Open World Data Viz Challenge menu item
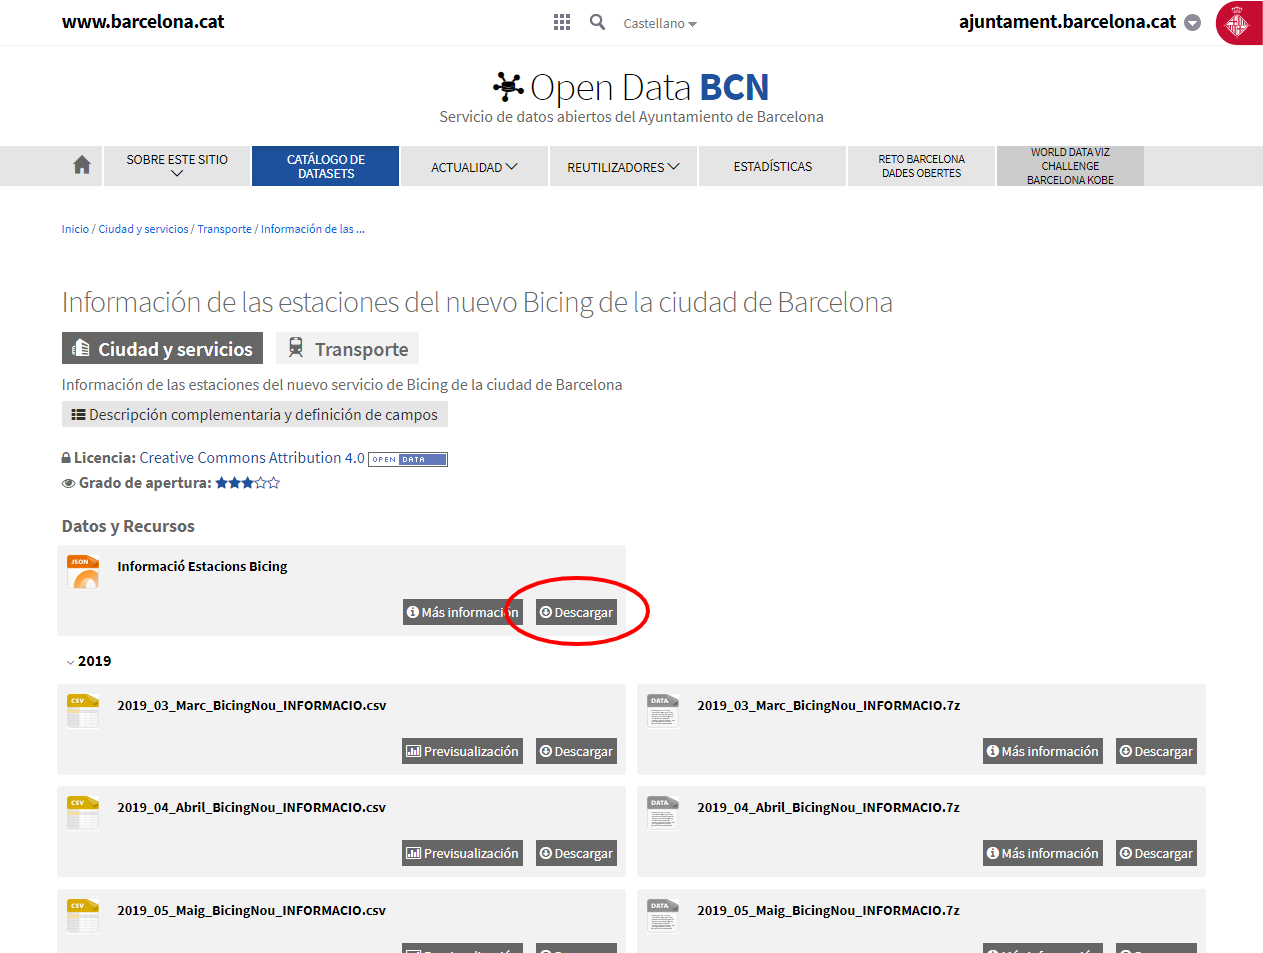This screenshot has height=953, width=1263. (x=1070, y=166)
